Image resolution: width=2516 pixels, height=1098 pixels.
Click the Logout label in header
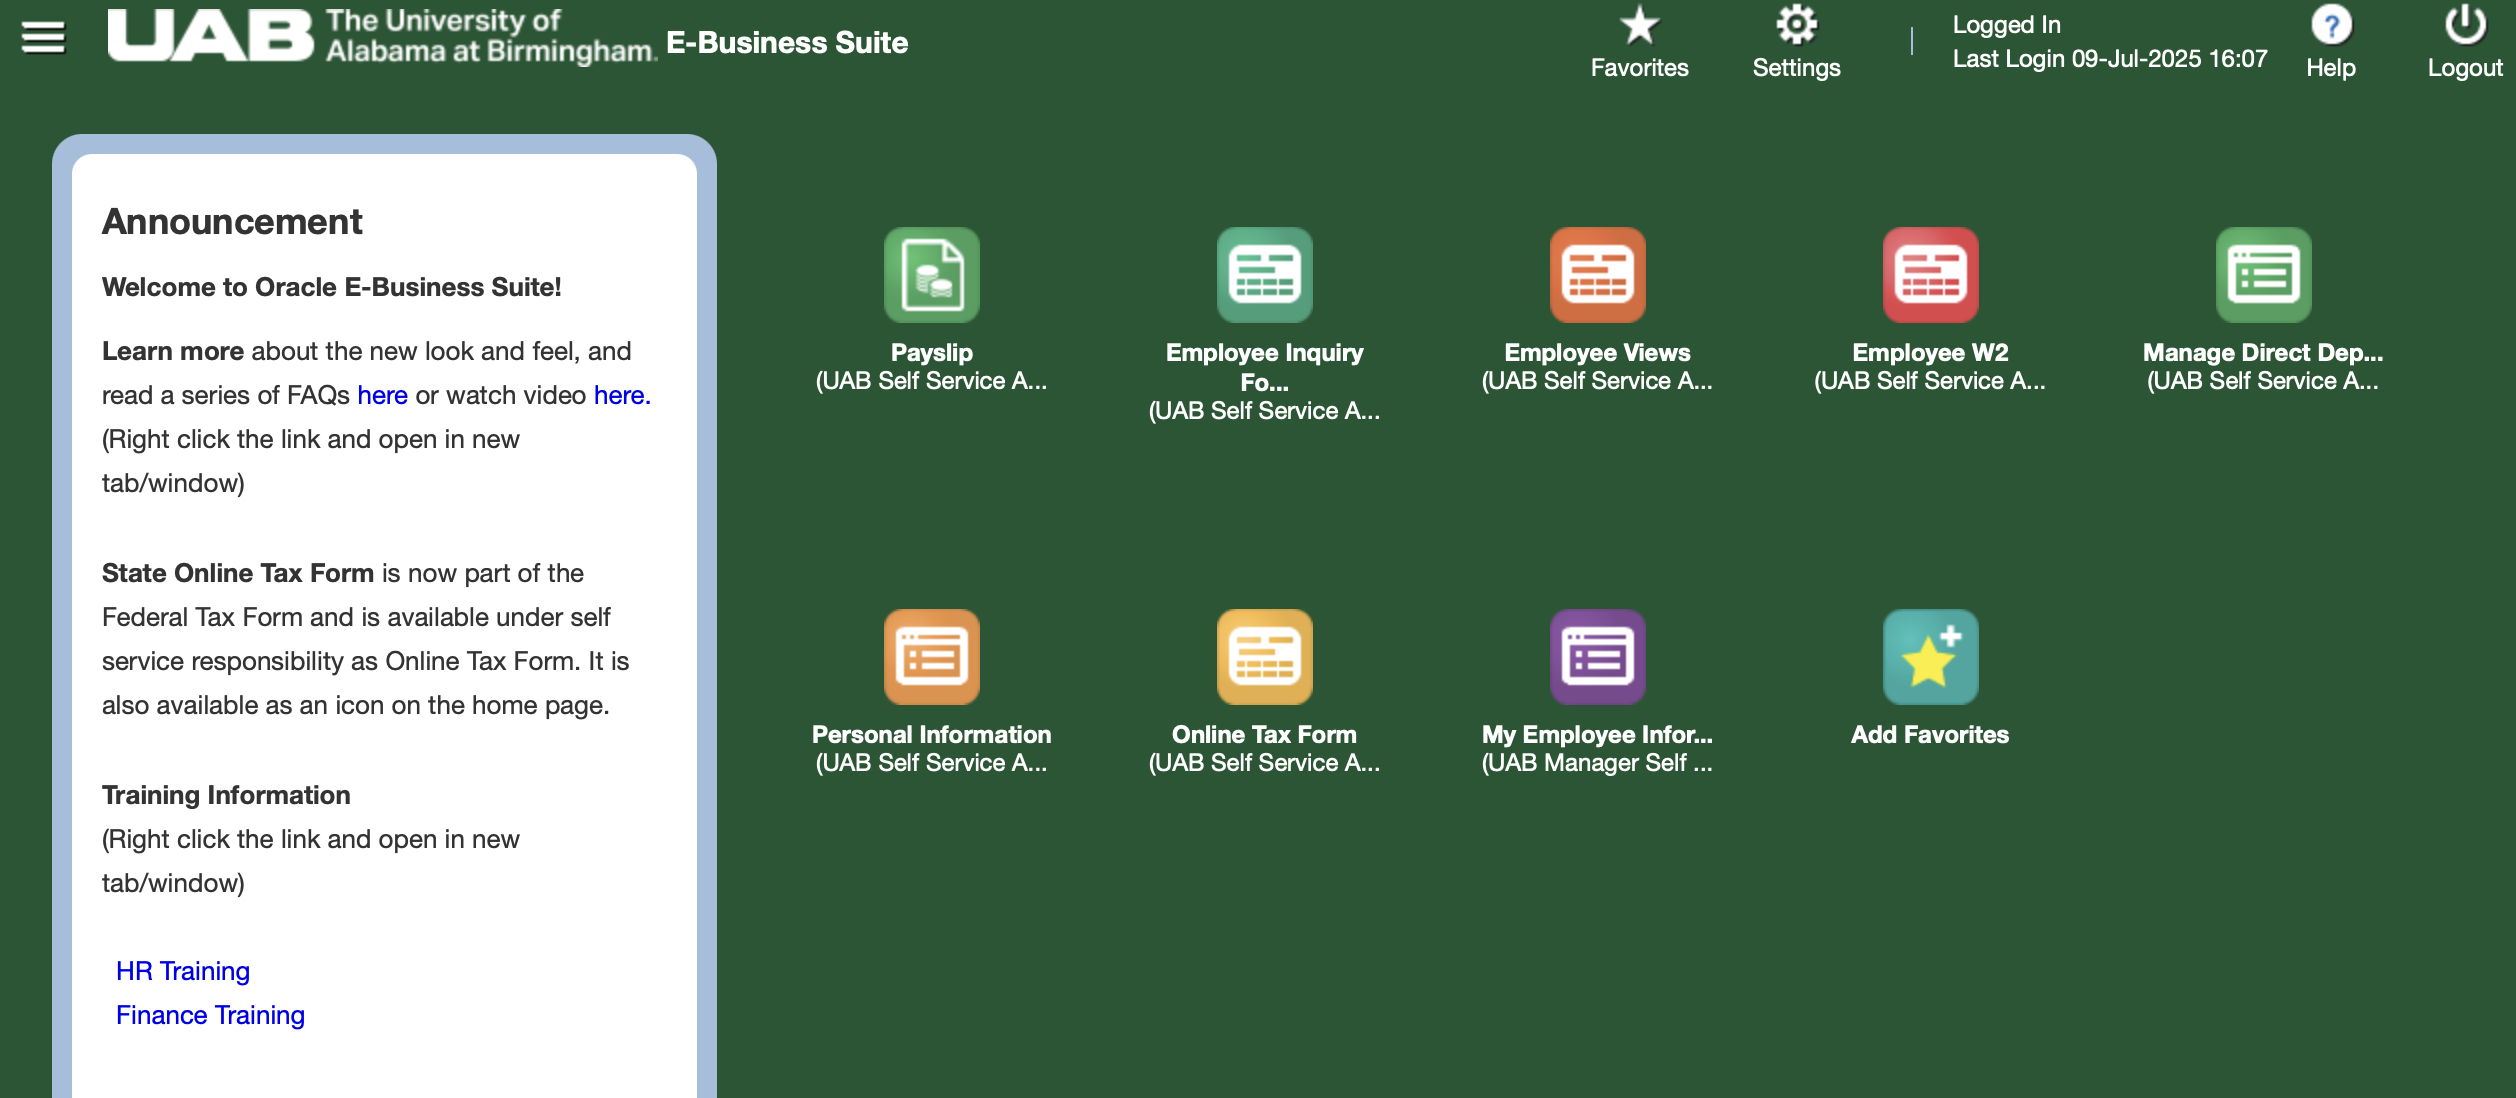click(x=2465, y=68)
